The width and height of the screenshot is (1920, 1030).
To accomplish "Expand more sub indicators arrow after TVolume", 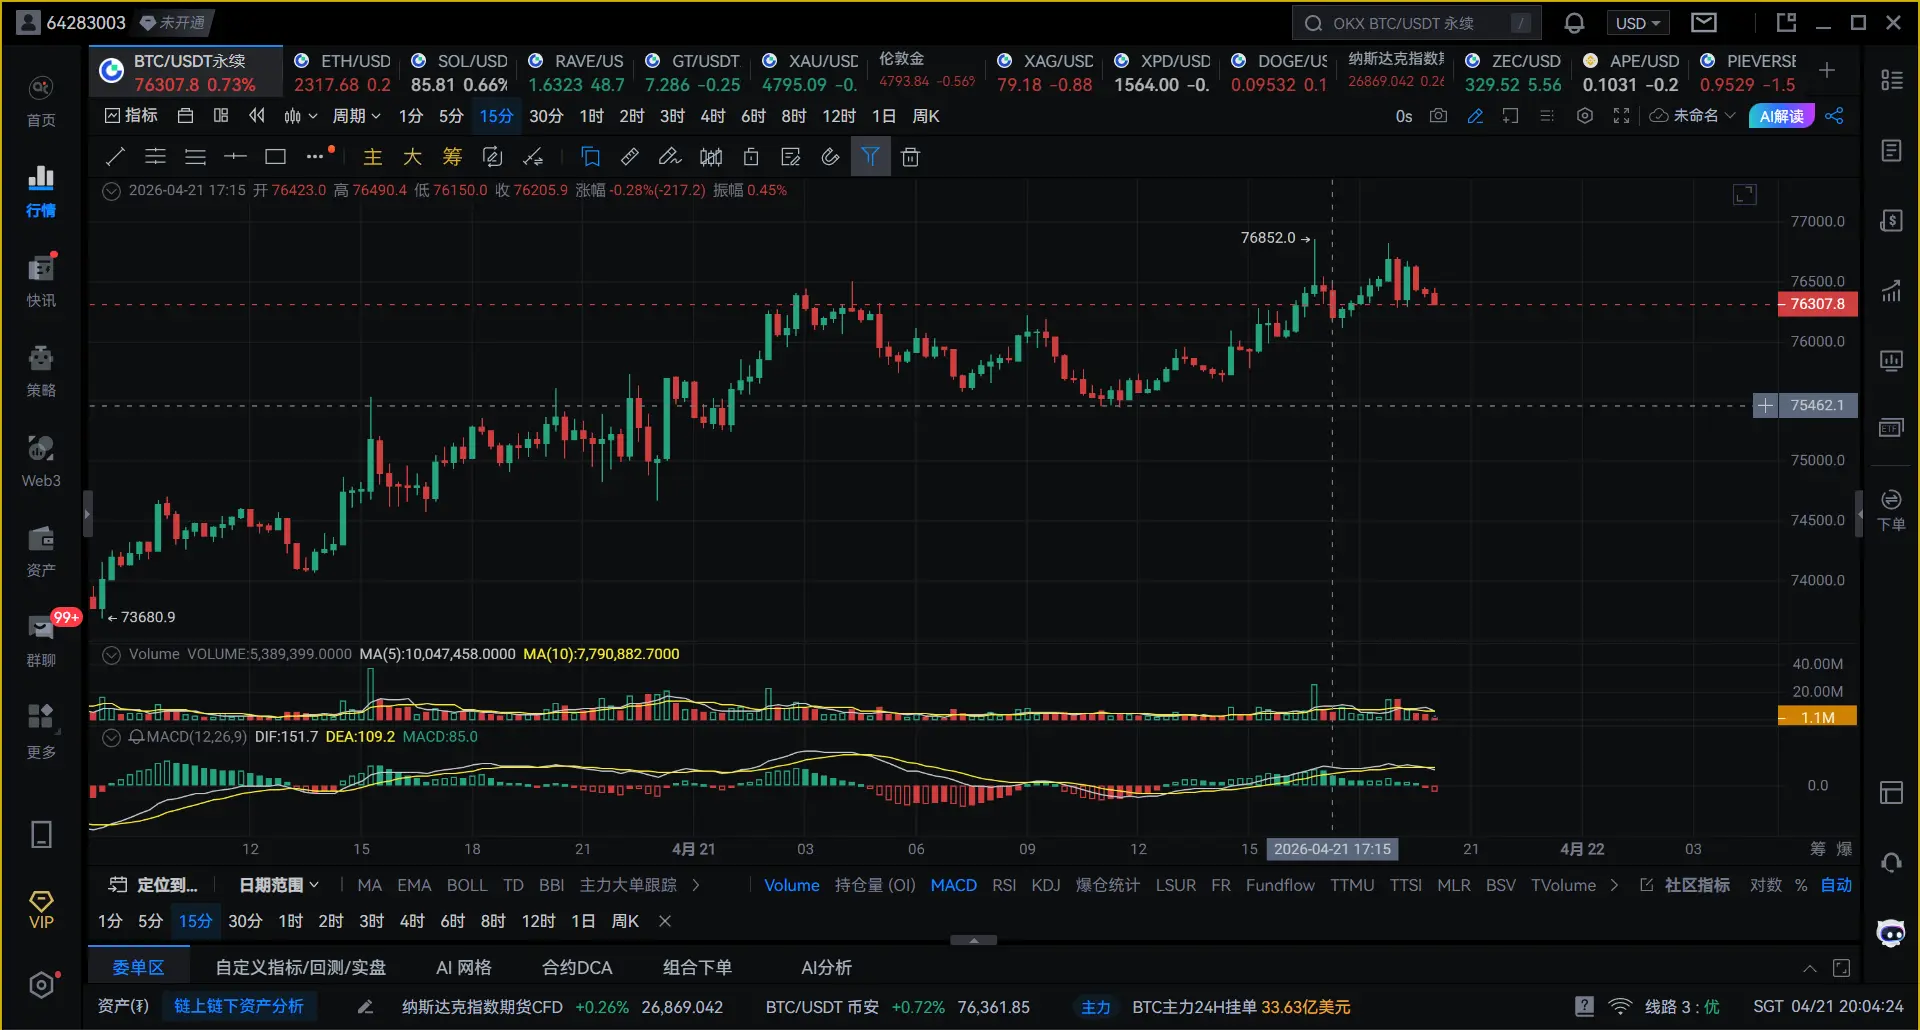I will (1614, 885).
